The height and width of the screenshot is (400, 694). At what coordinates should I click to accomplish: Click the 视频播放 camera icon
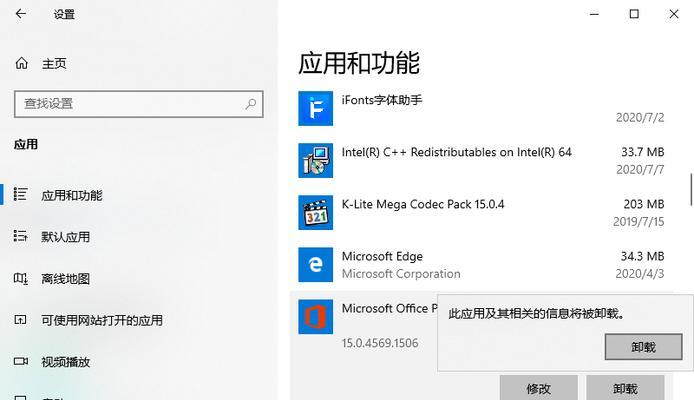point(20,362)
